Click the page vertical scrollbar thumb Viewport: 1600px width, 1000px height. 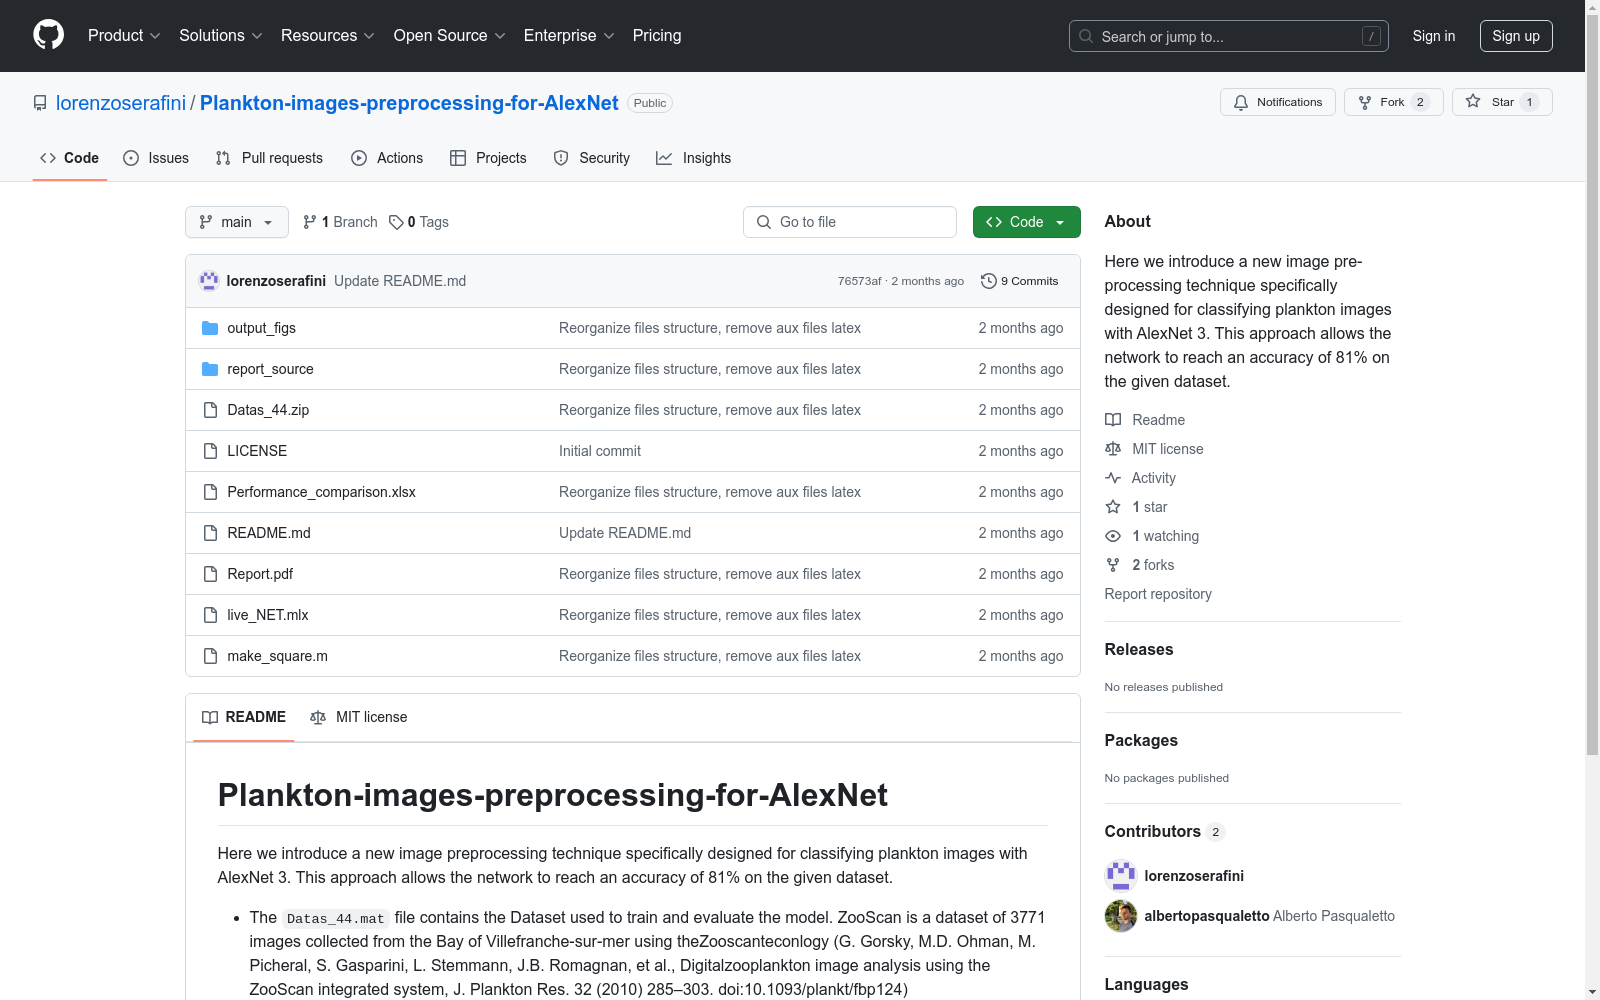click(x=1592, y=385)
